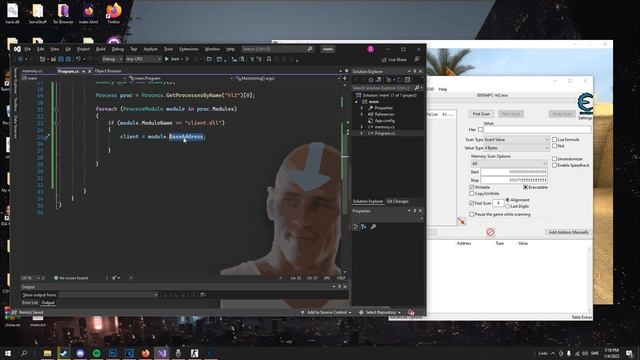Toggle the Fast Scan checkbox
This screenshot has width=640, height=360.
[472, 203]
